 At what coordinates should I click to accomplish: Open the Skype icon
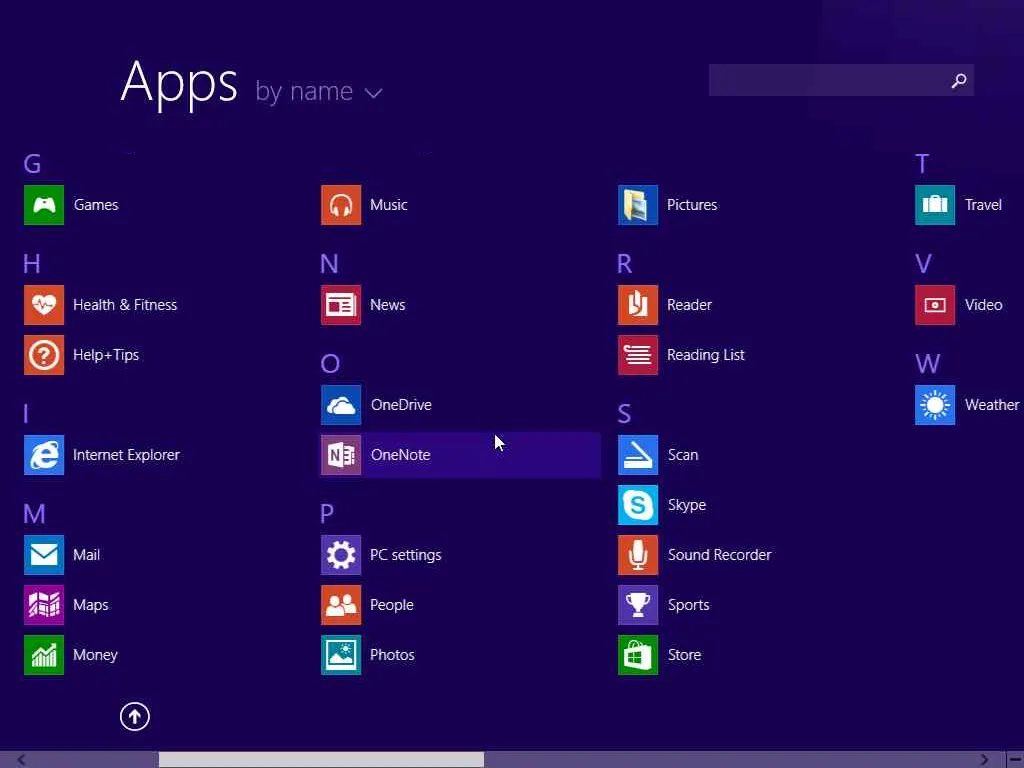tap(638, 505)
